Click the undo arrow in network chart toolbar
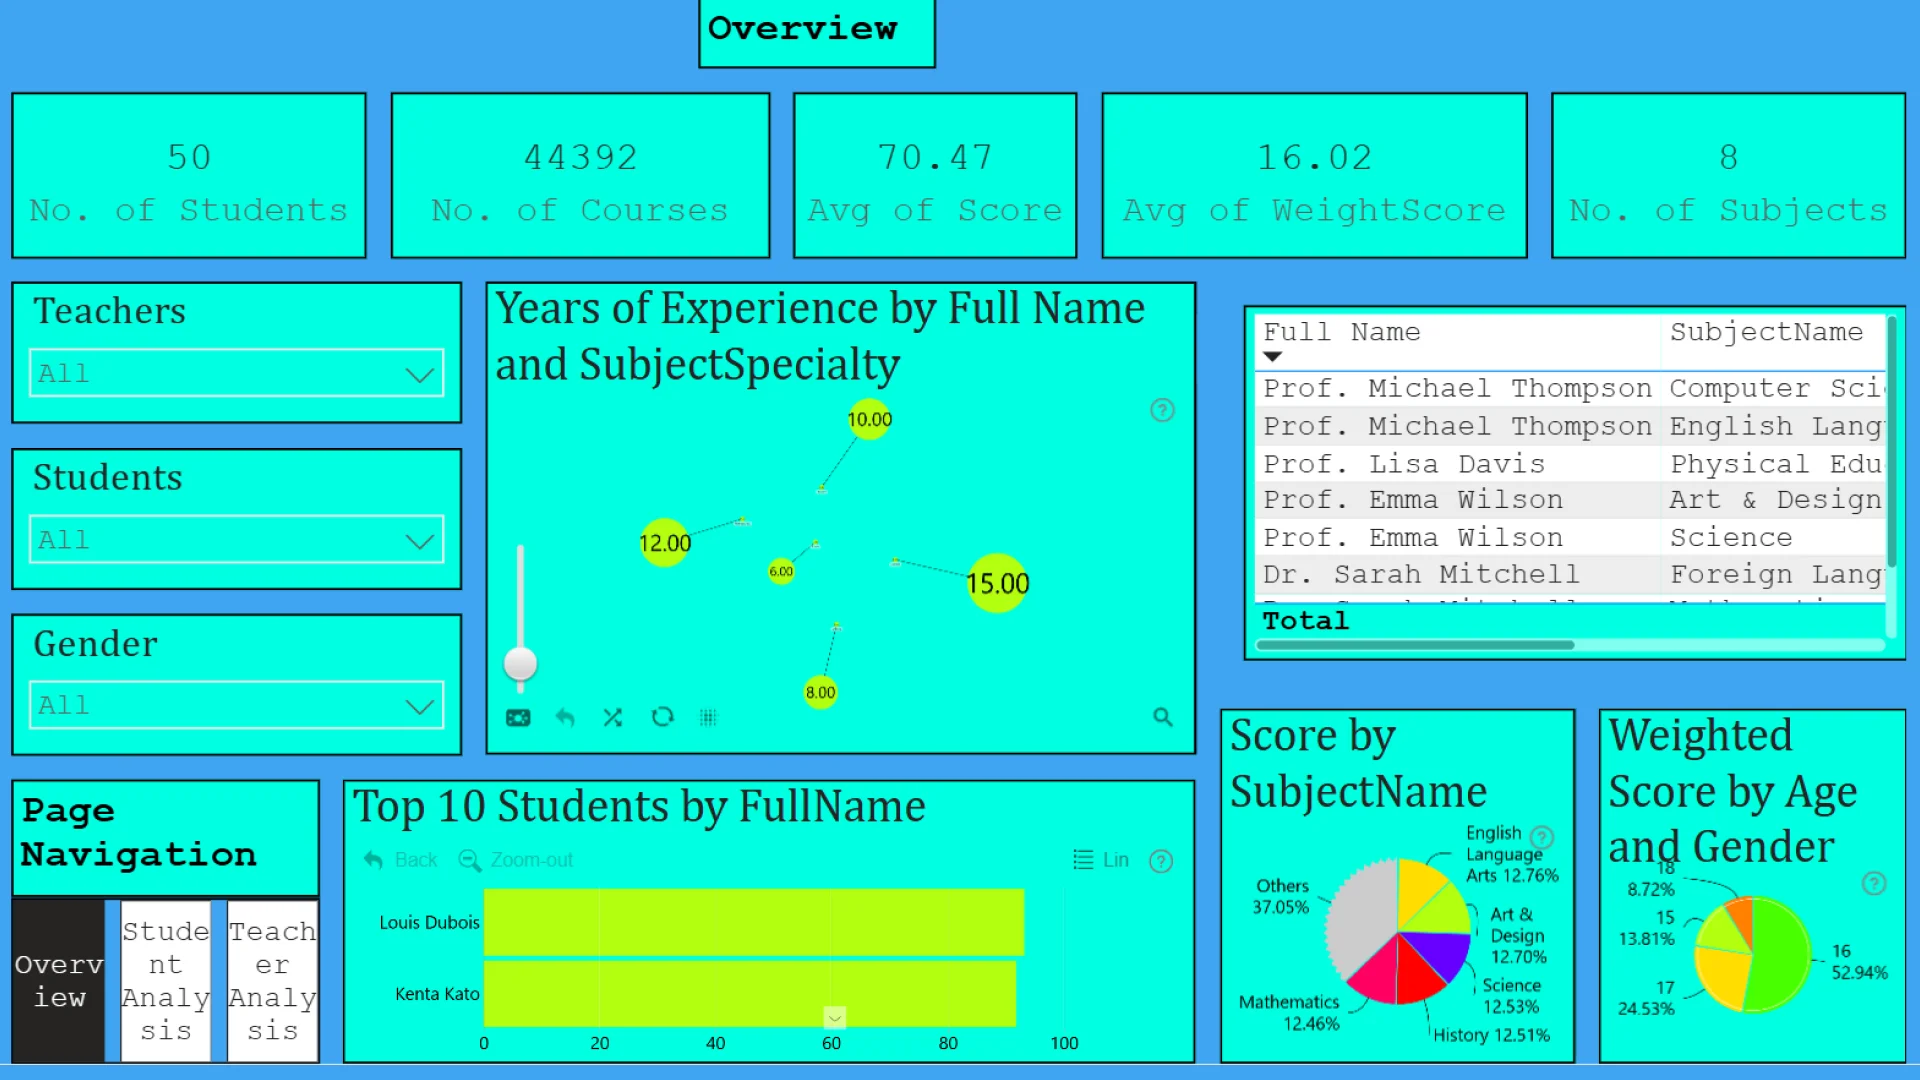Screen dimensions: 1920x1080 click(x=565, y=718)
